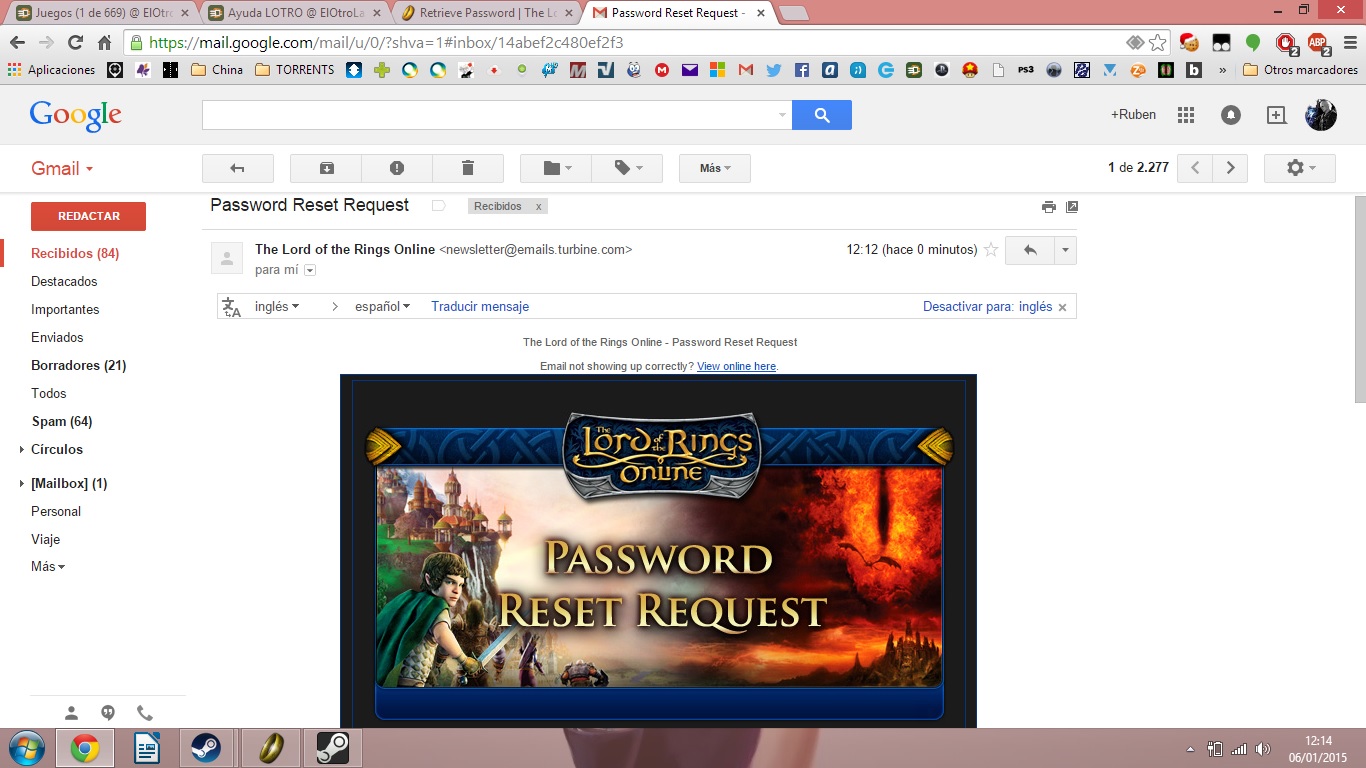Change source language dropdown 'inglés'

pyautogui.click(x=277, y=306)
